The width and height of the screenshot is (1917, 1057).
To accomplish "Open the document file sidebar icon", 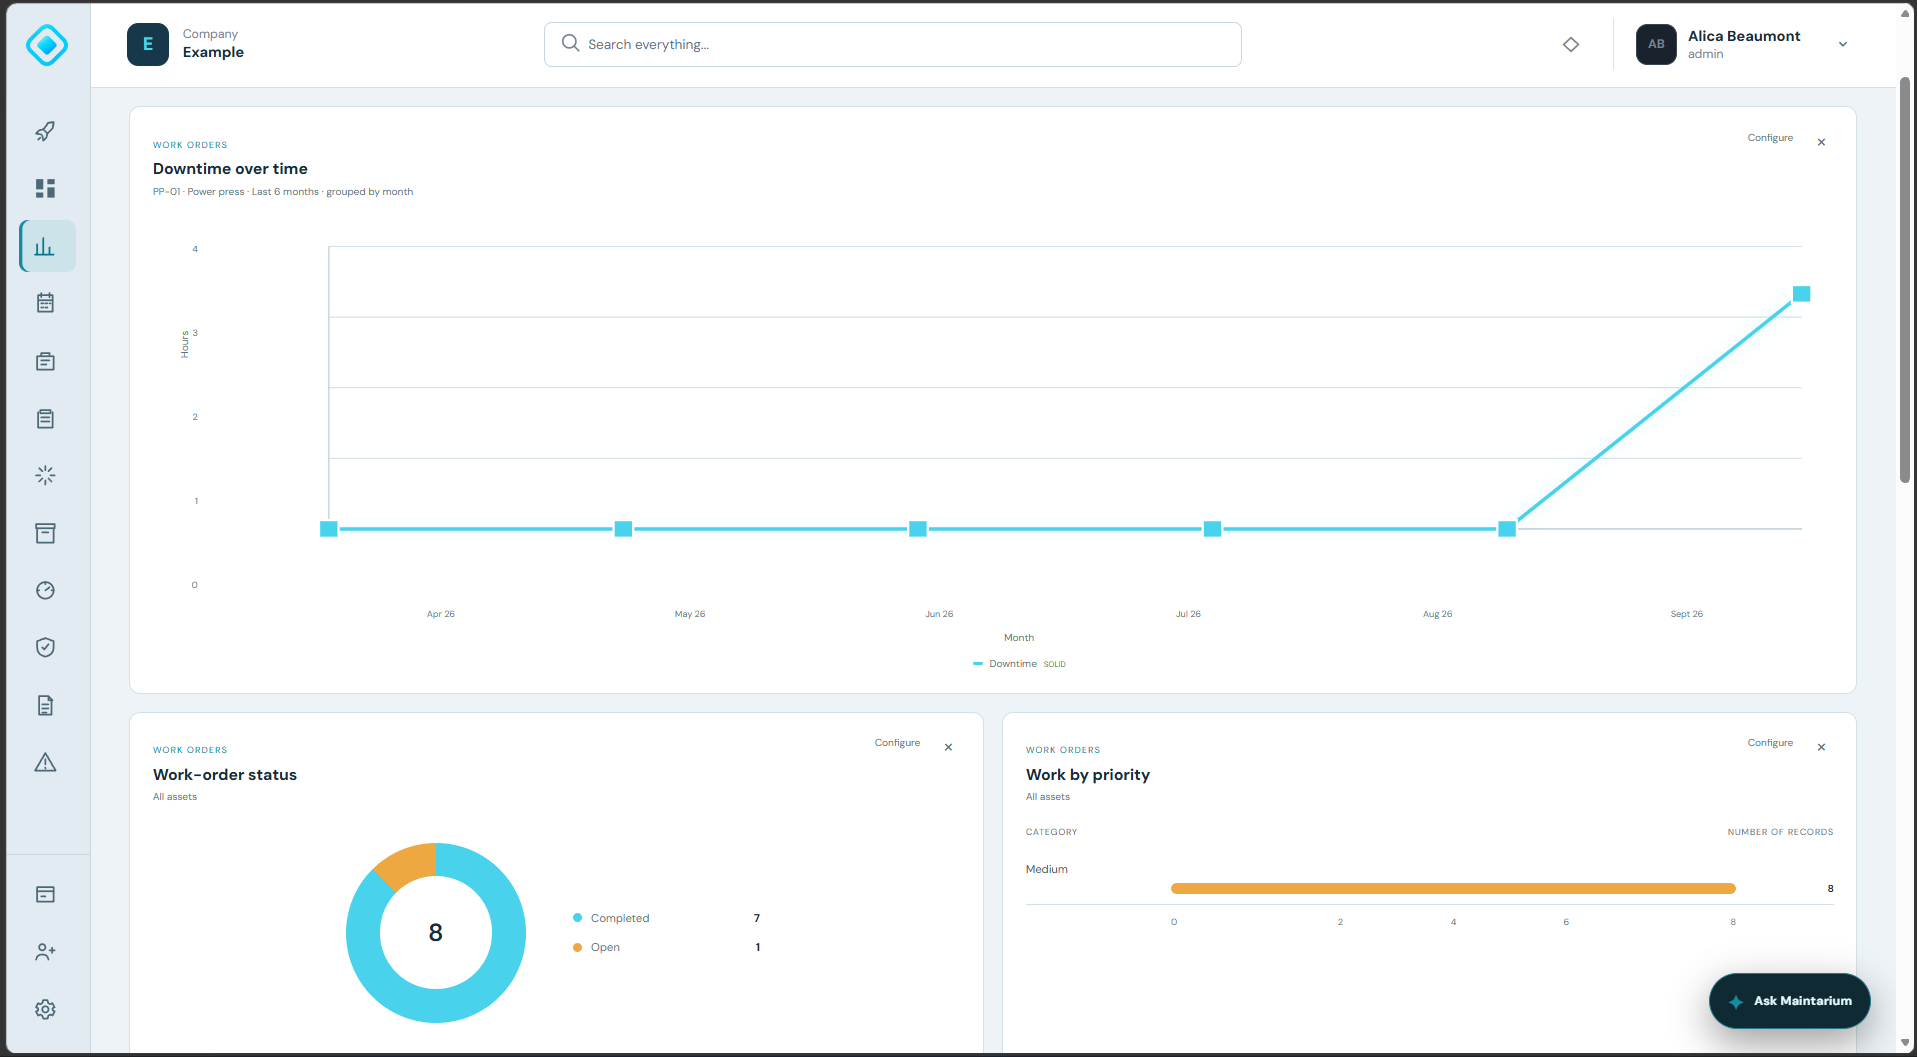I will pos(45,705).
